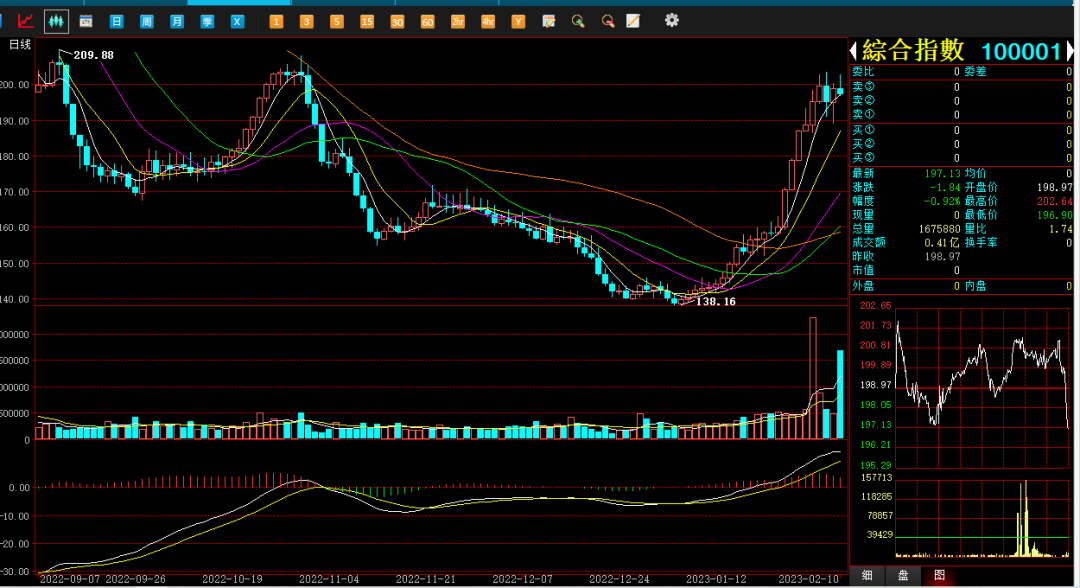Image resolution: width=1080 pixels, height=588 pixels.
Task: Choose the 15-minute timeframe button
Action: 367,20
